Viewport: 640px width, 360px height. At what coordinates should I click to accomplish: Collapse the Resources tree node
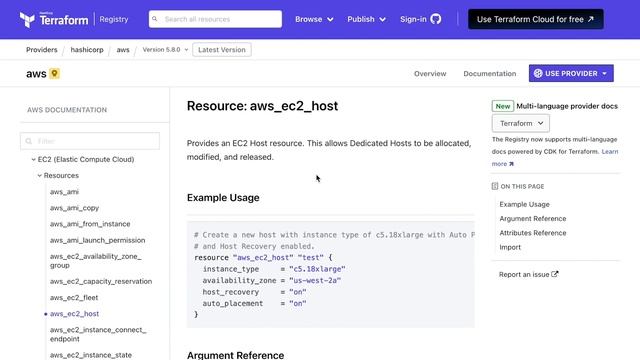click(40, 176)
